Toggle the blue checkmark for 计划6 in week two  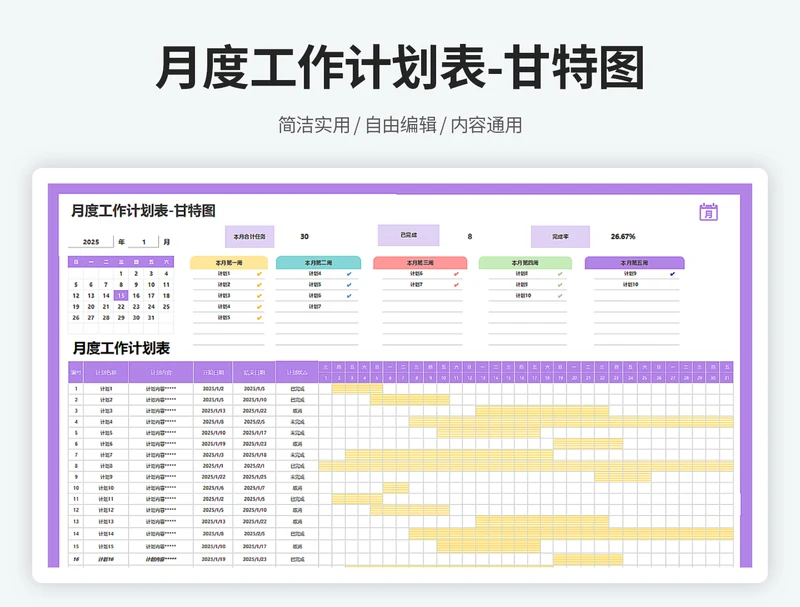[x=349, y=296]
